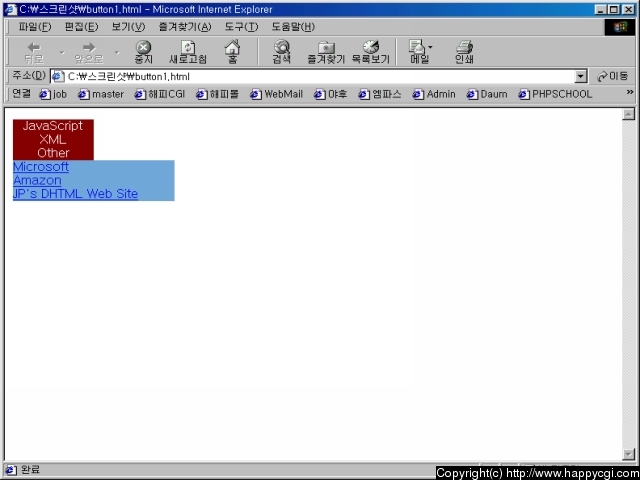Viewport: 640px width, 480px height.
Task: Open JP's DHTML Web Site link
Action: (76, 193)
